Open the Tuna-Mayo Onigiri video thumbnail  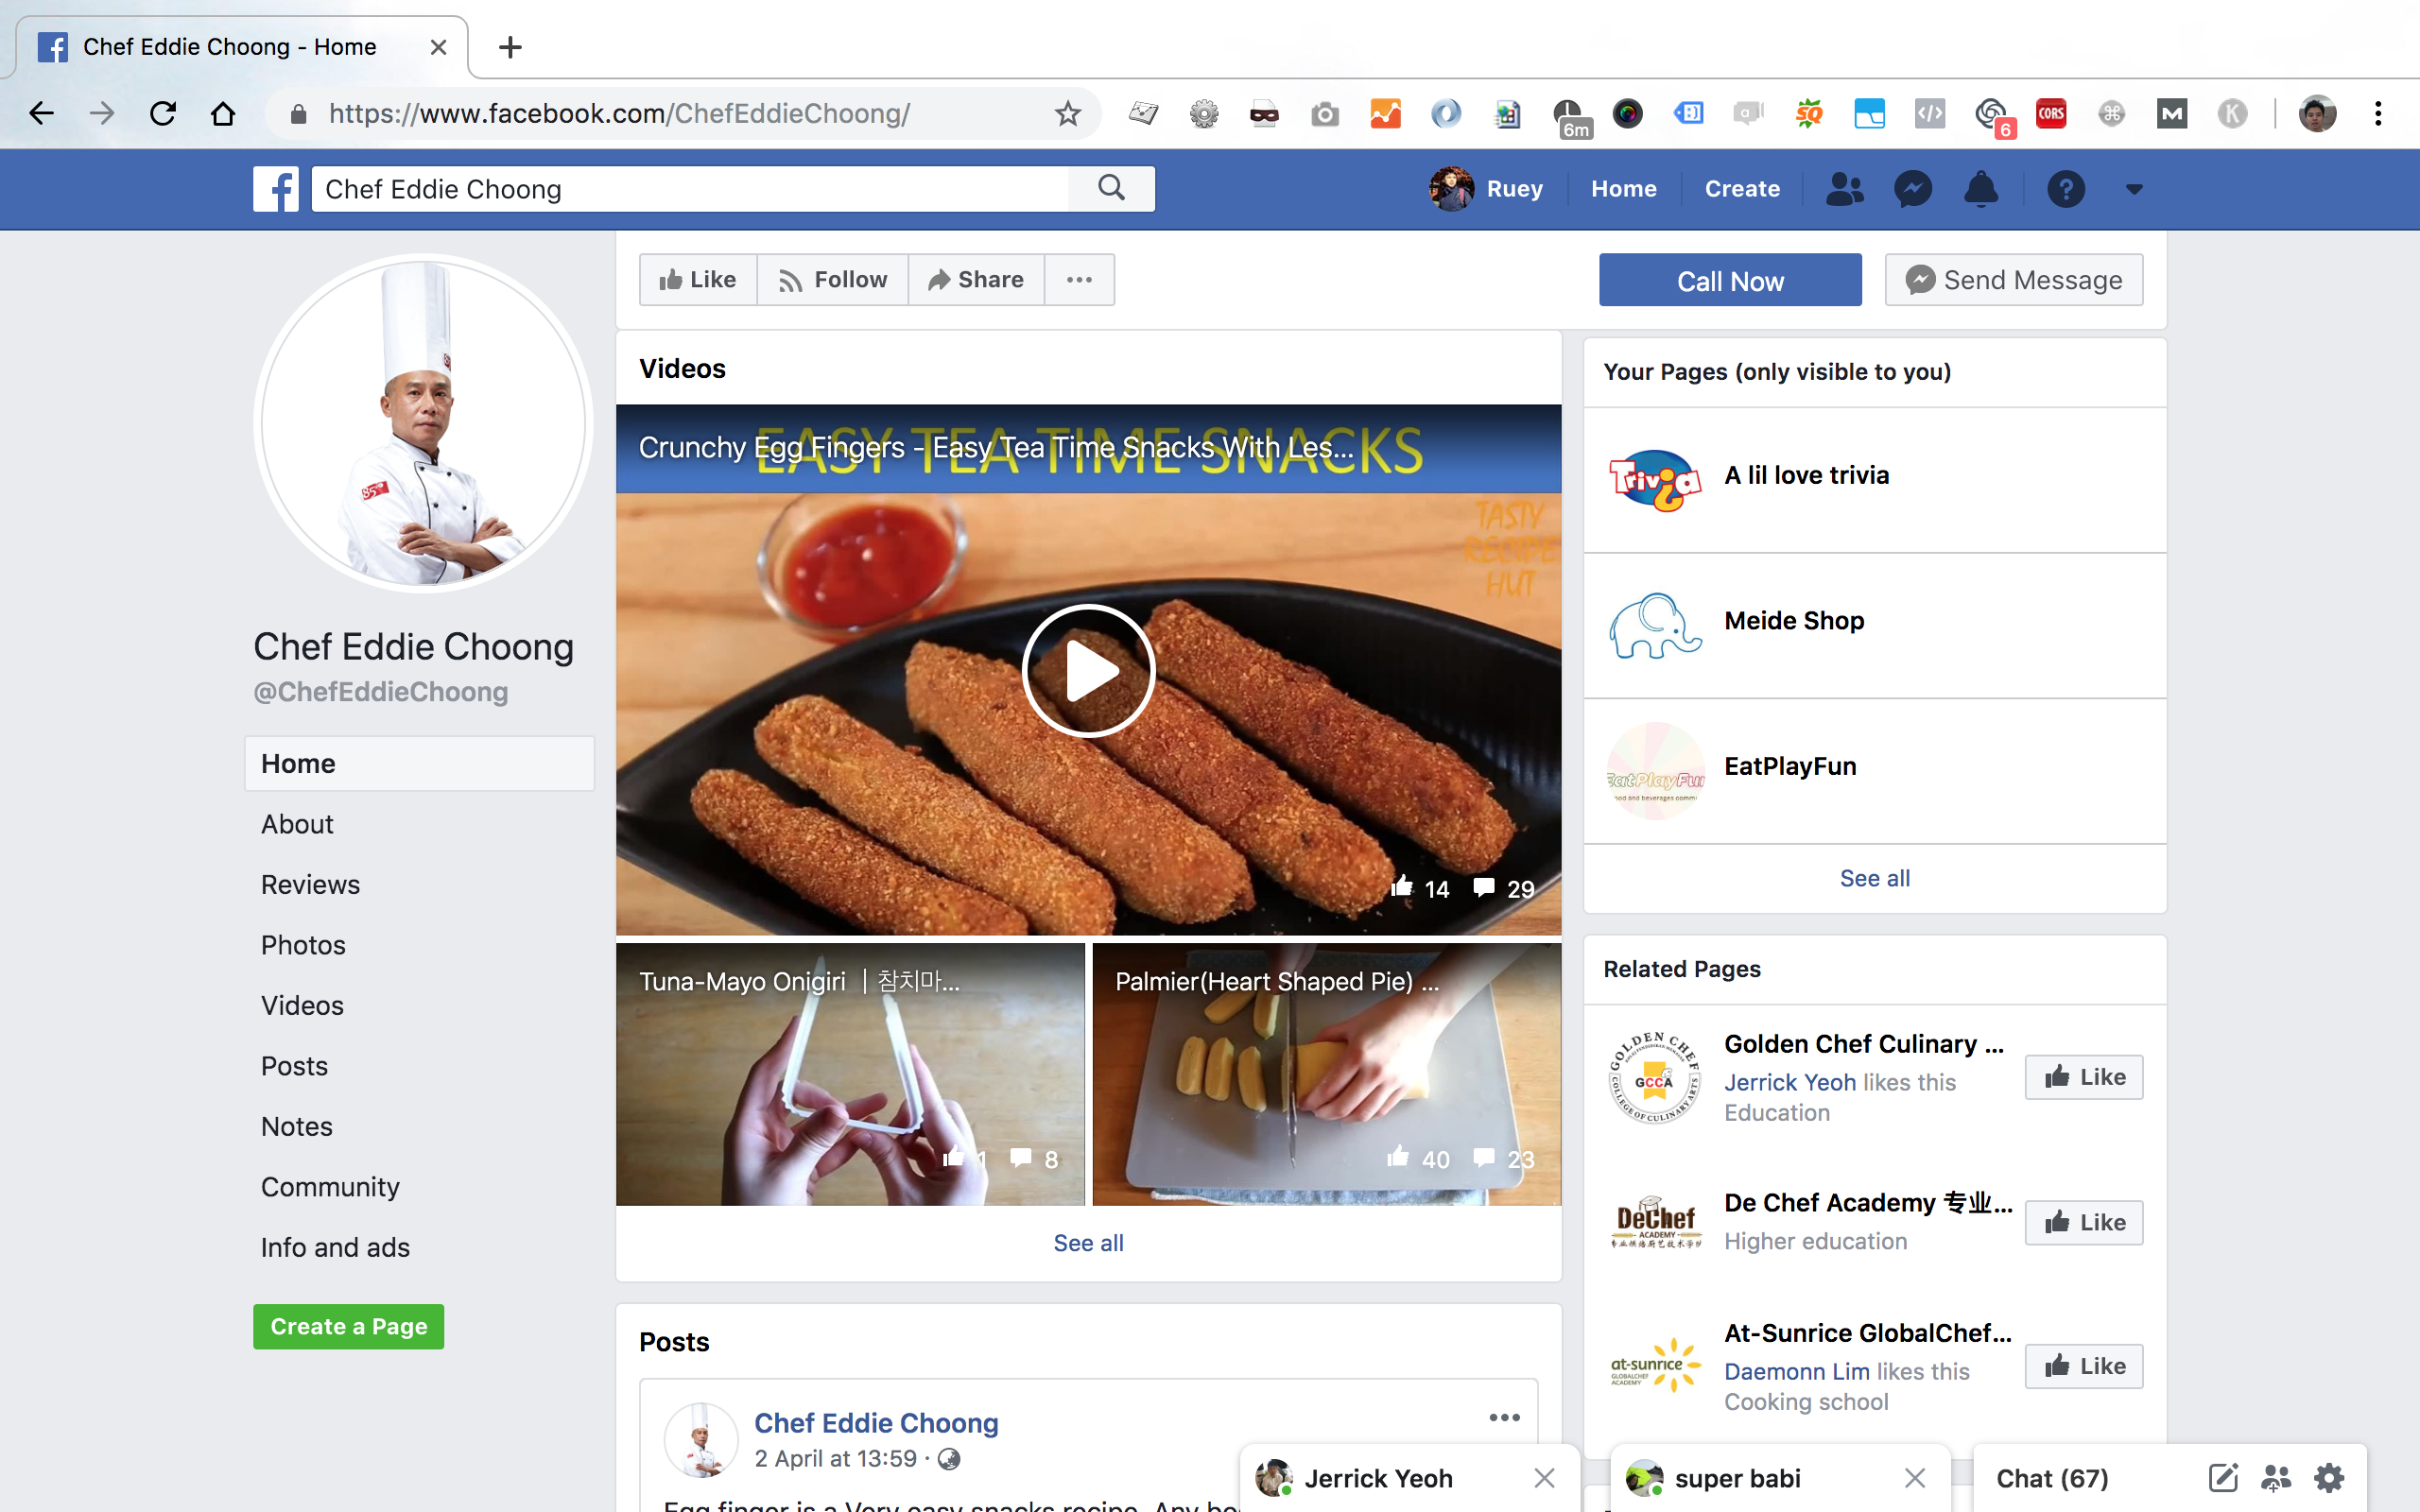tap(850, 1074)
